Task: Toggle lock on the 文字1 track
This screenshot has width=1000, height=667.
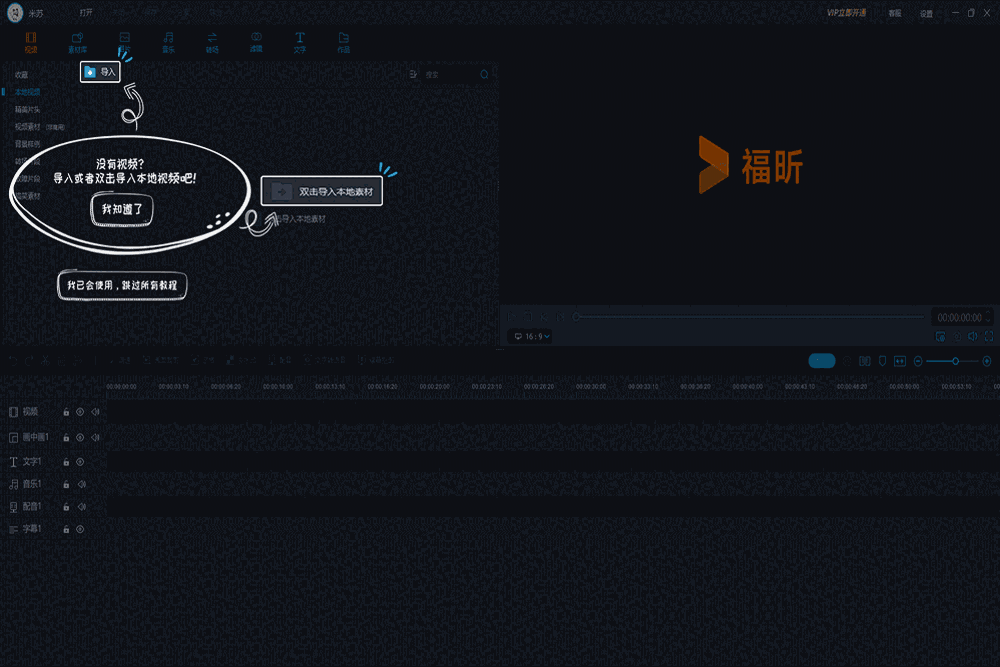Action: (66, 462)
